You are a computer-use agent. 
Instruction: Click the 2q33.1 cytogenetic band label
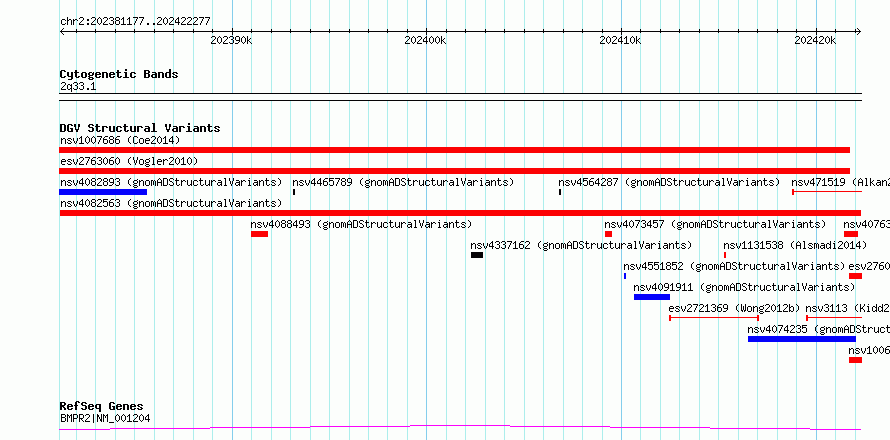pyautogui.click(x=78, y=87)
